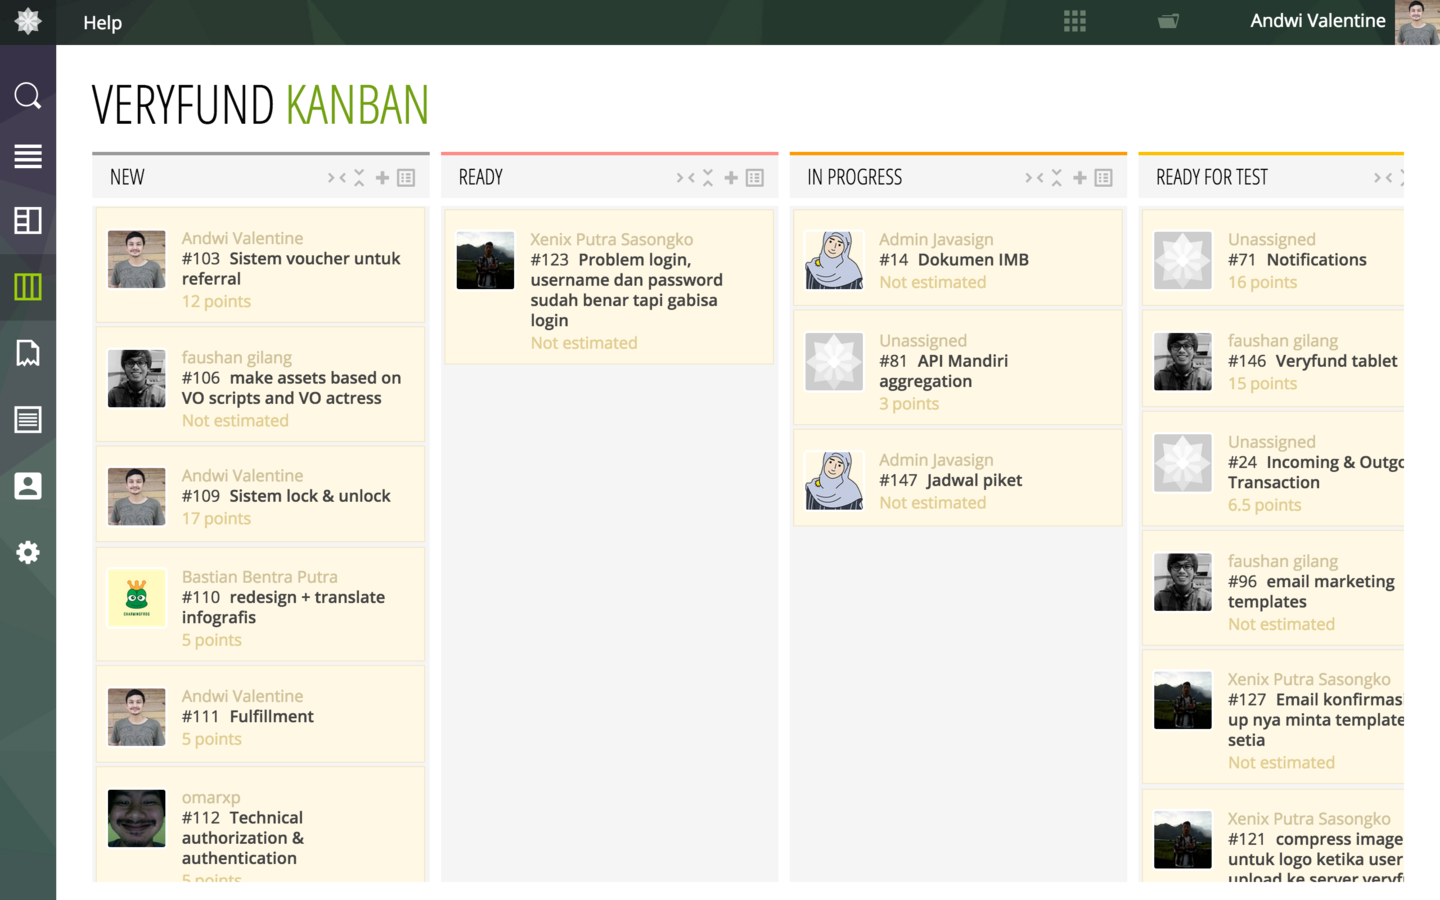Click '17 points' on card #109

click(x=216, y=519)
